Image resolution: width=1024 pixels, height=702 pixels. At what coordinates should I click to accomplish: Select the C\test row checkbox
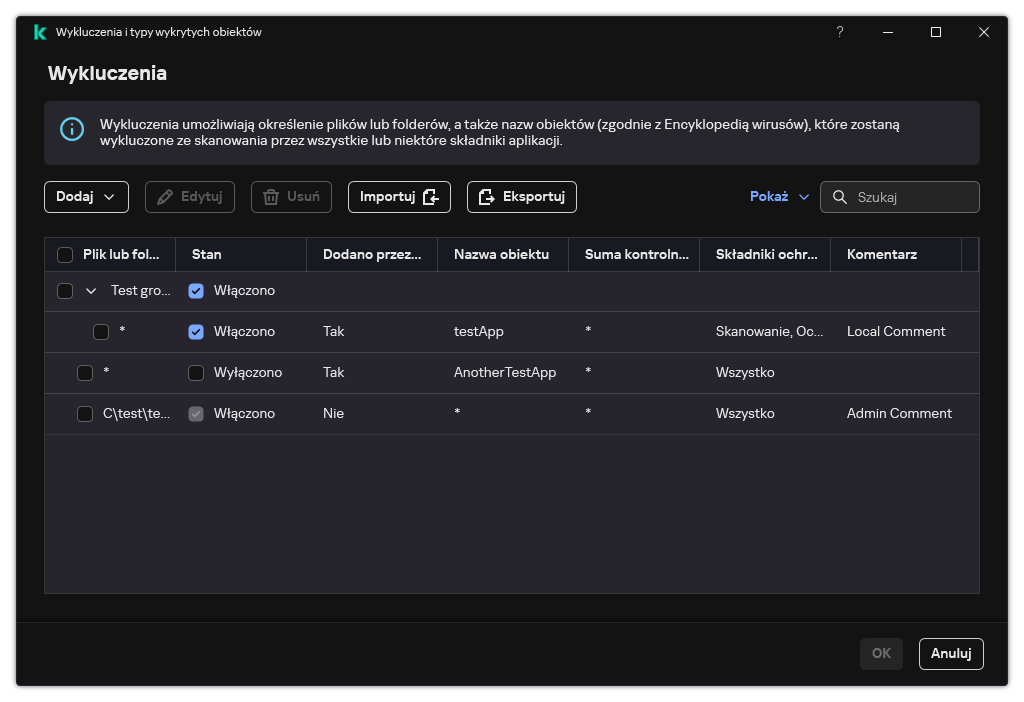tap(85, 414)
